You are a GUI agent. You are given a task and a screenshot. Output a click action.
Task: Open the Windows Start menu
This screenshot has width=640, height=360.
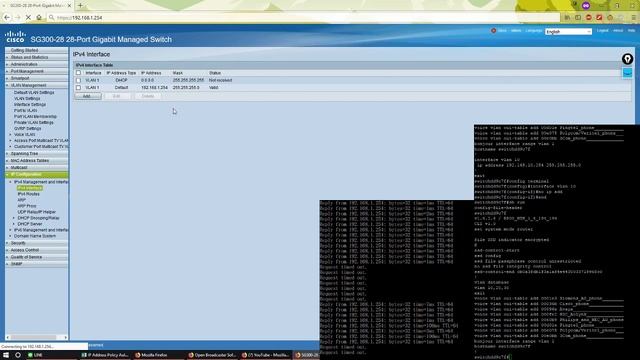(6, 355)
